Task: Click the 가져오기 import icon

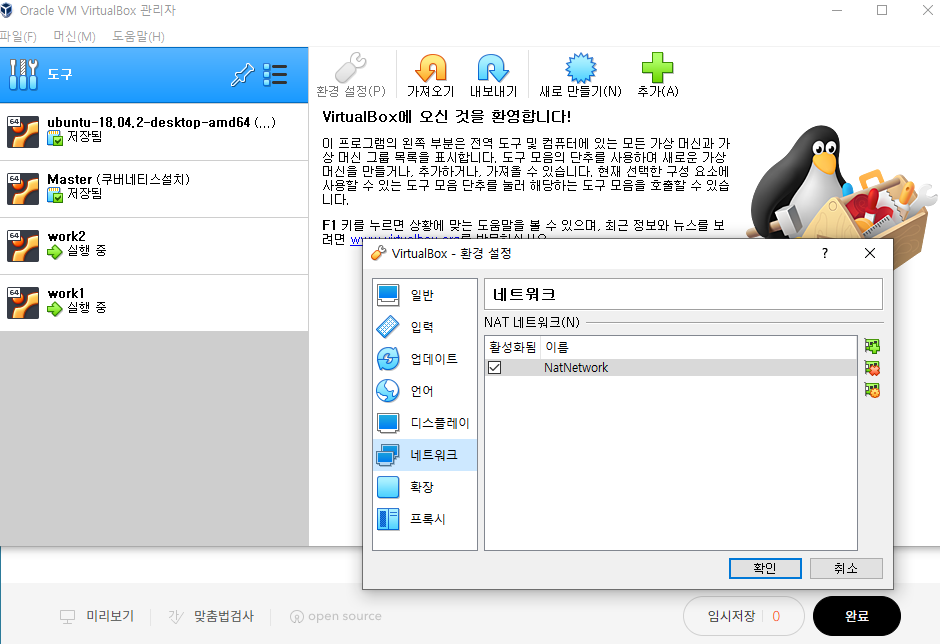Action: point(430,67)
